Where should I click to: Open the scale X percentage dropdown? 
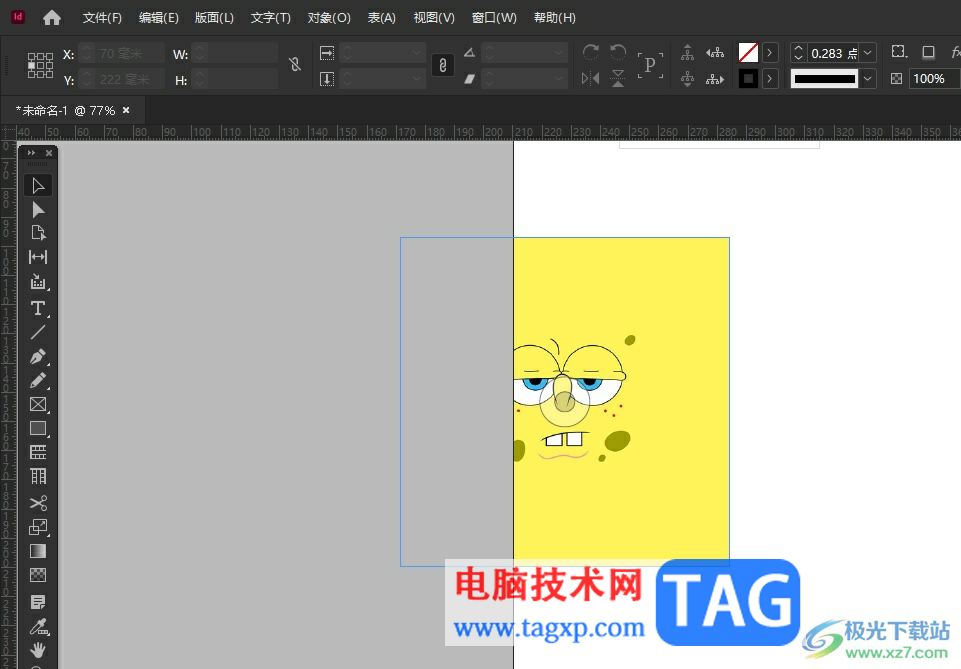point(417,53)
